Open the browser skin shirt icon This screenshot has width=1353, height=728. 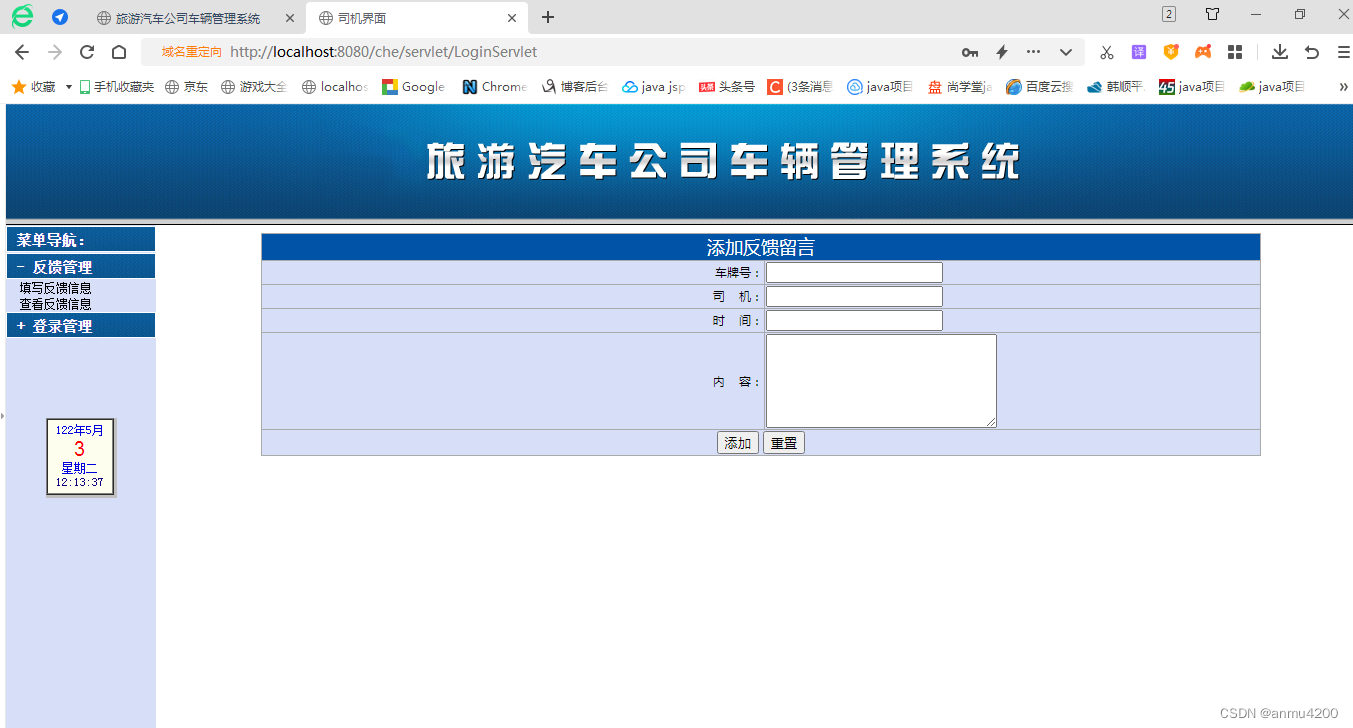[1212, 14]
